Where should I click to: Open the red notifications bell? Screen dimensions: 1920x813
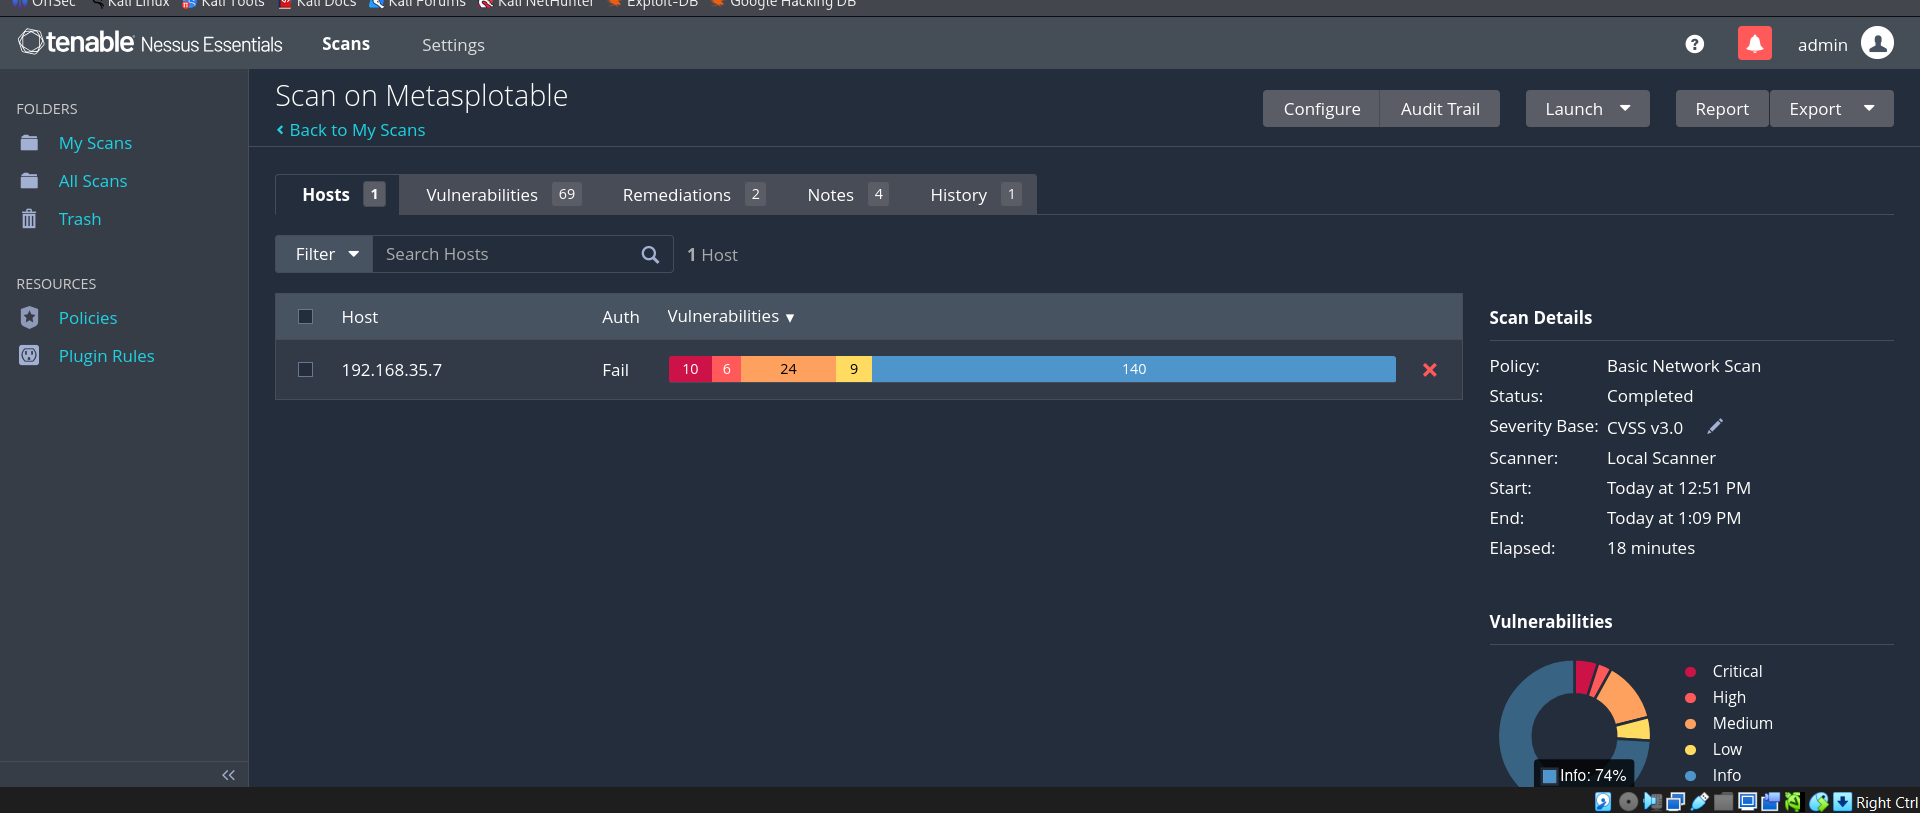click(1754, 44)
